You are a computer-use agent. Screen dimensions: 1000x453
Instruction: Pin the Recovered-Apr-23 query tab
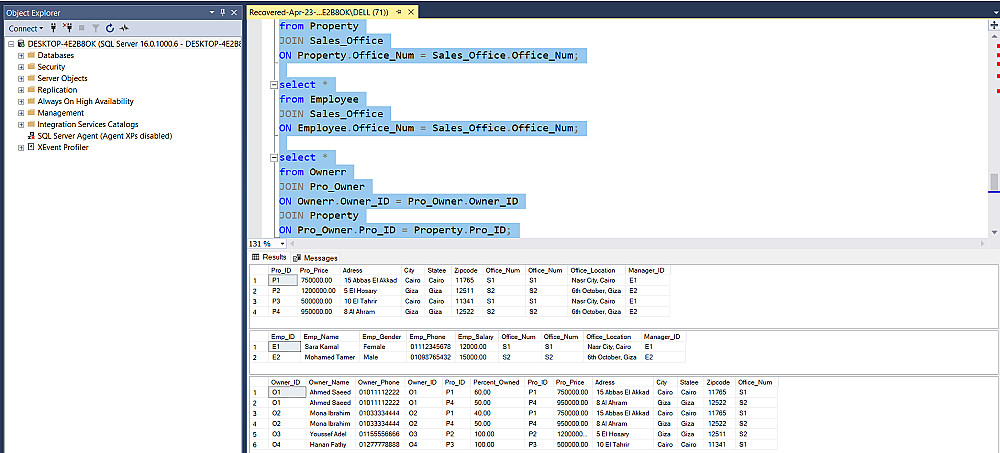point(399,12)
